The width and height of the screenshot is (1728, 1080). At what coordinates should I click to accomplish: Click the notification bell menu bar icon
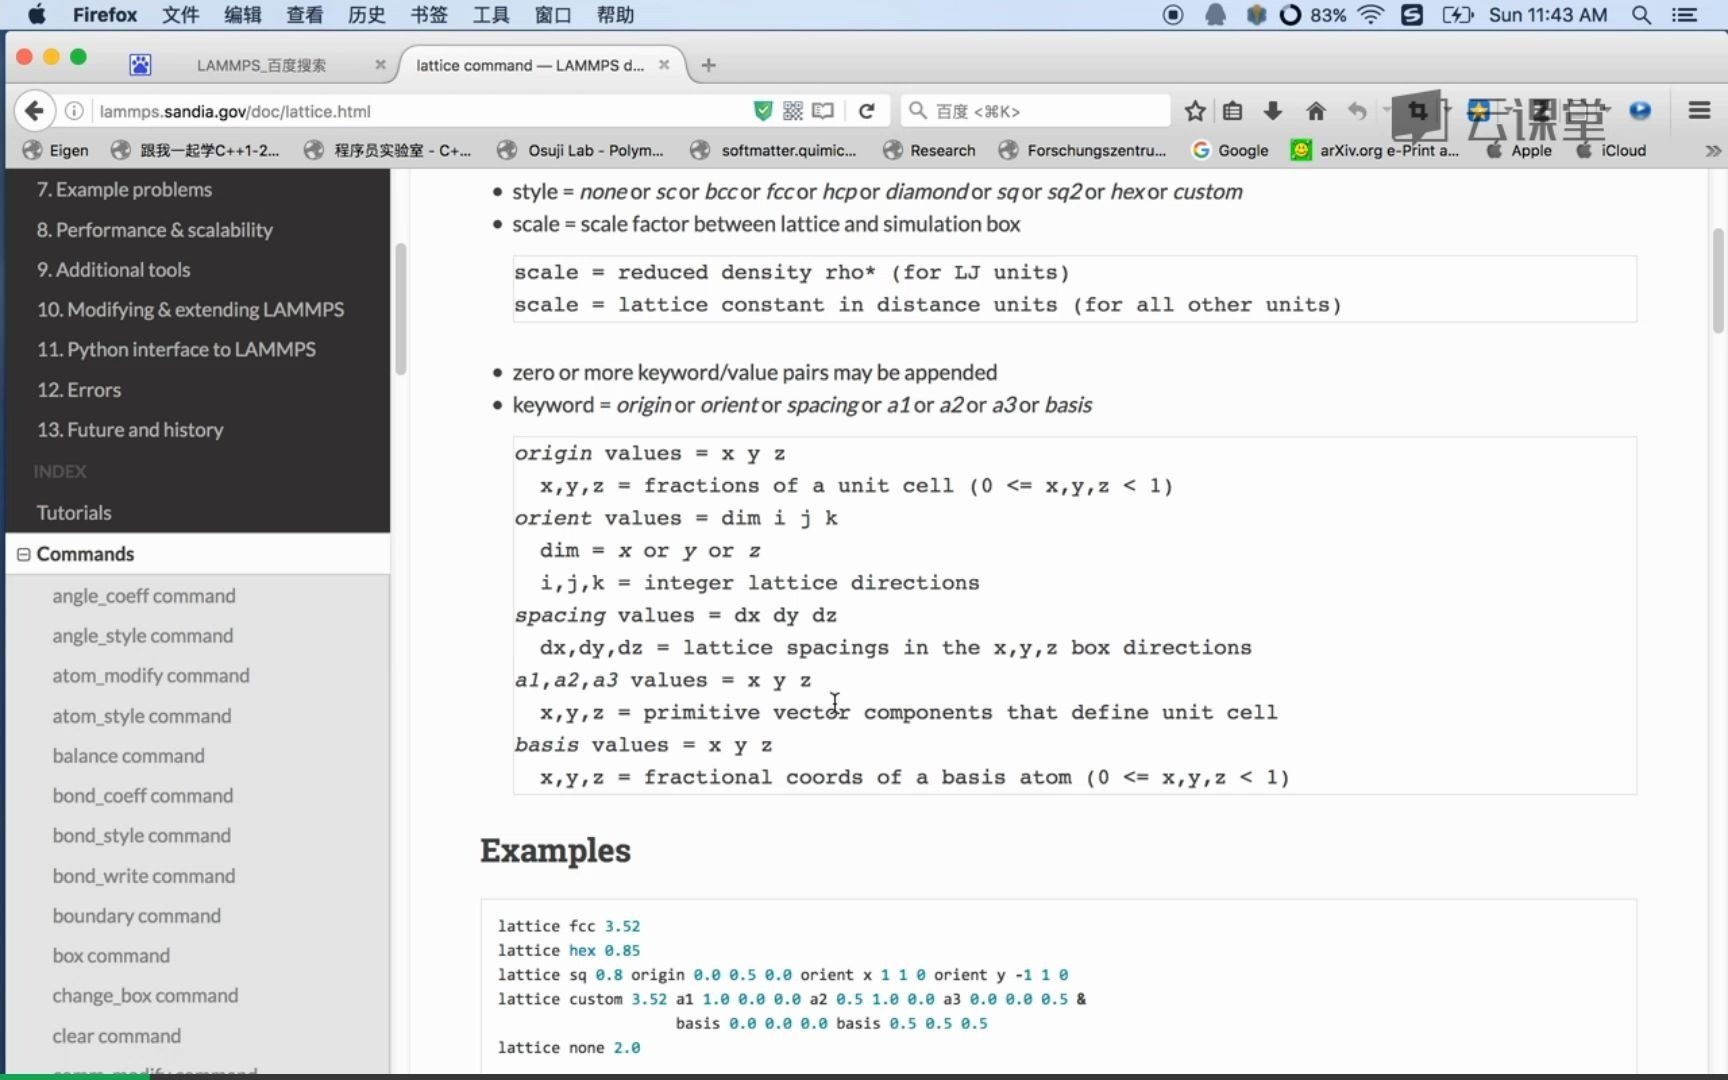[x=1215, y=15]
